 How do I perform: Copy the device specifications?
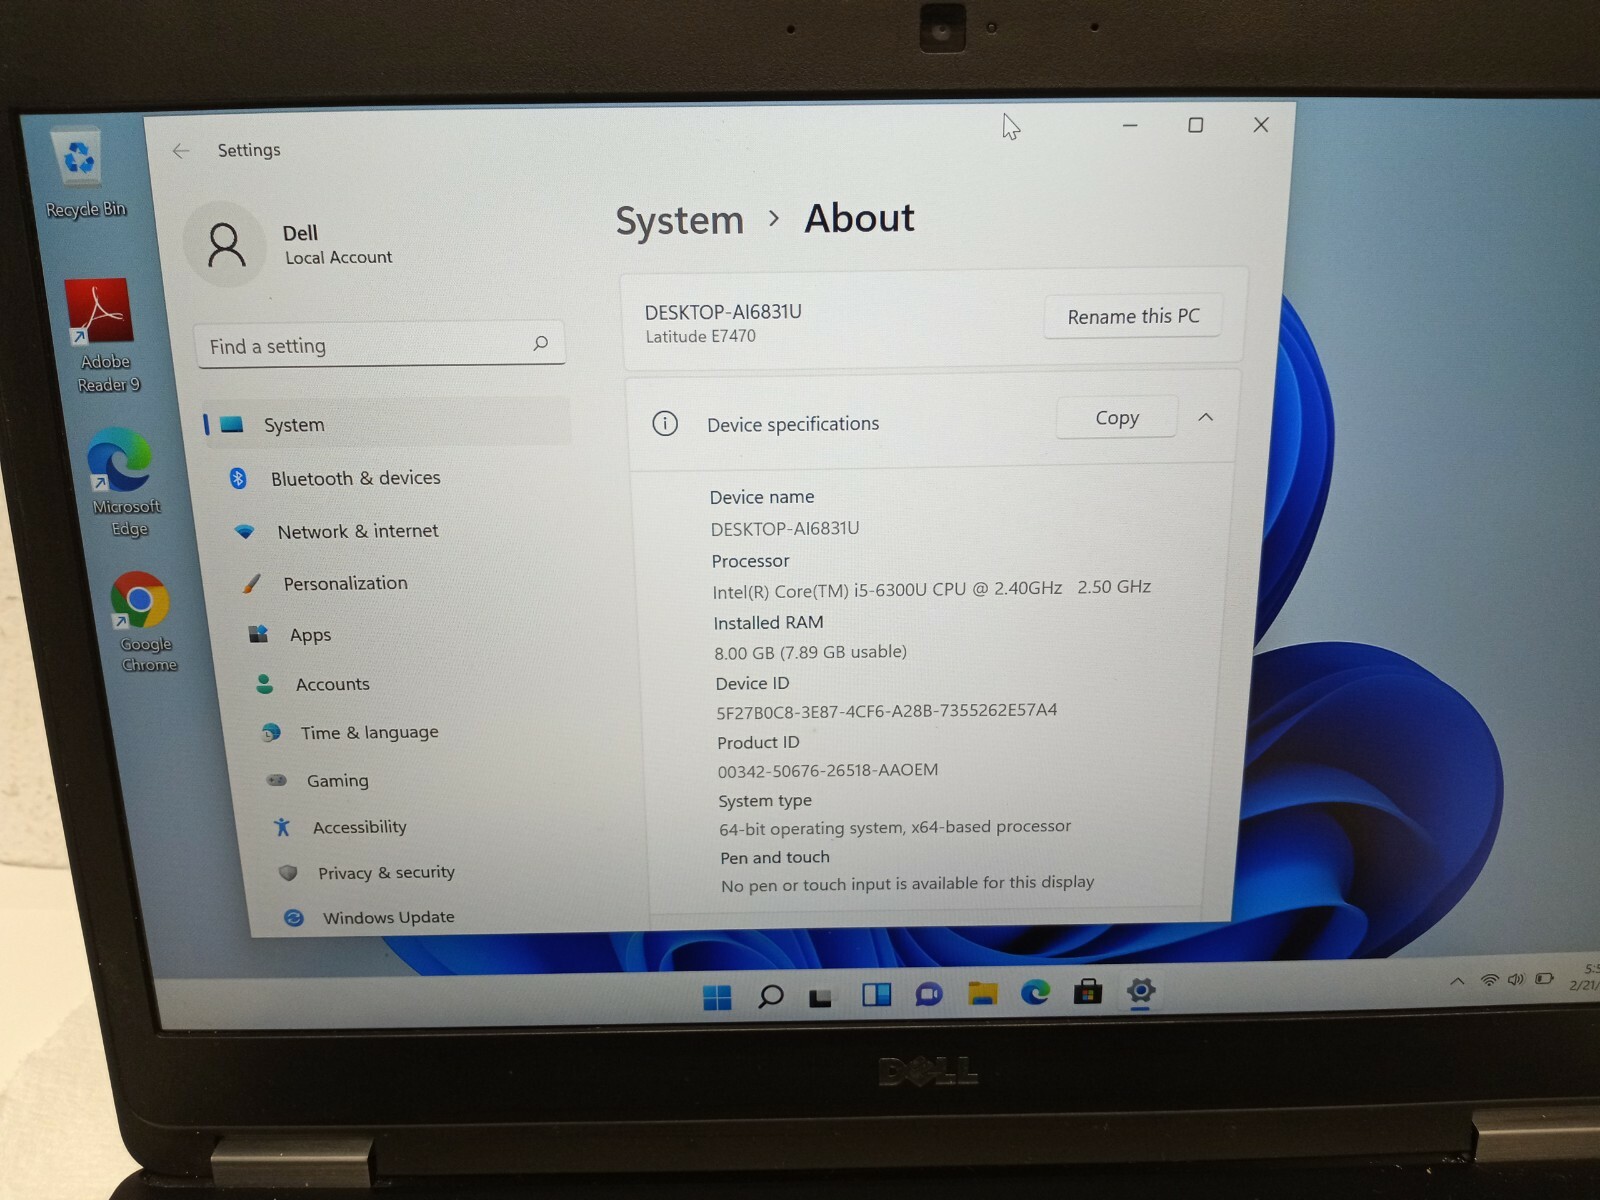(x=1116, y=418)
